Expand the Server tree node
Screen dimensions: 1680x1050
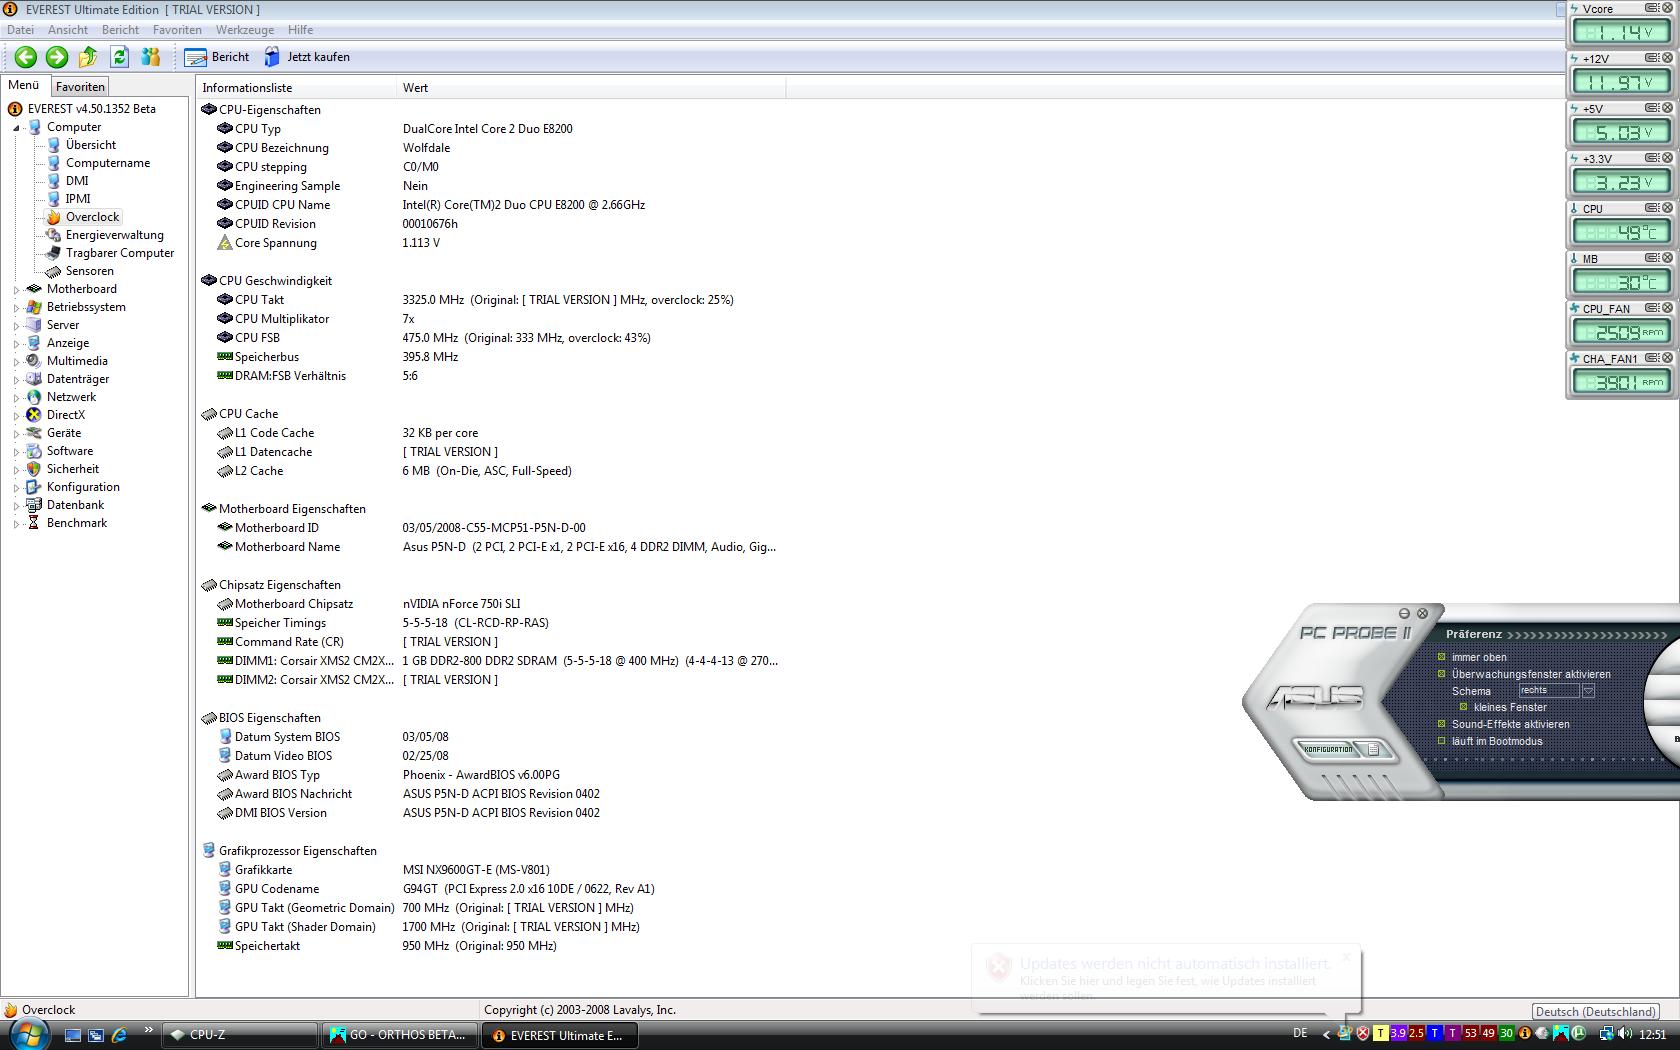[17, 326]
